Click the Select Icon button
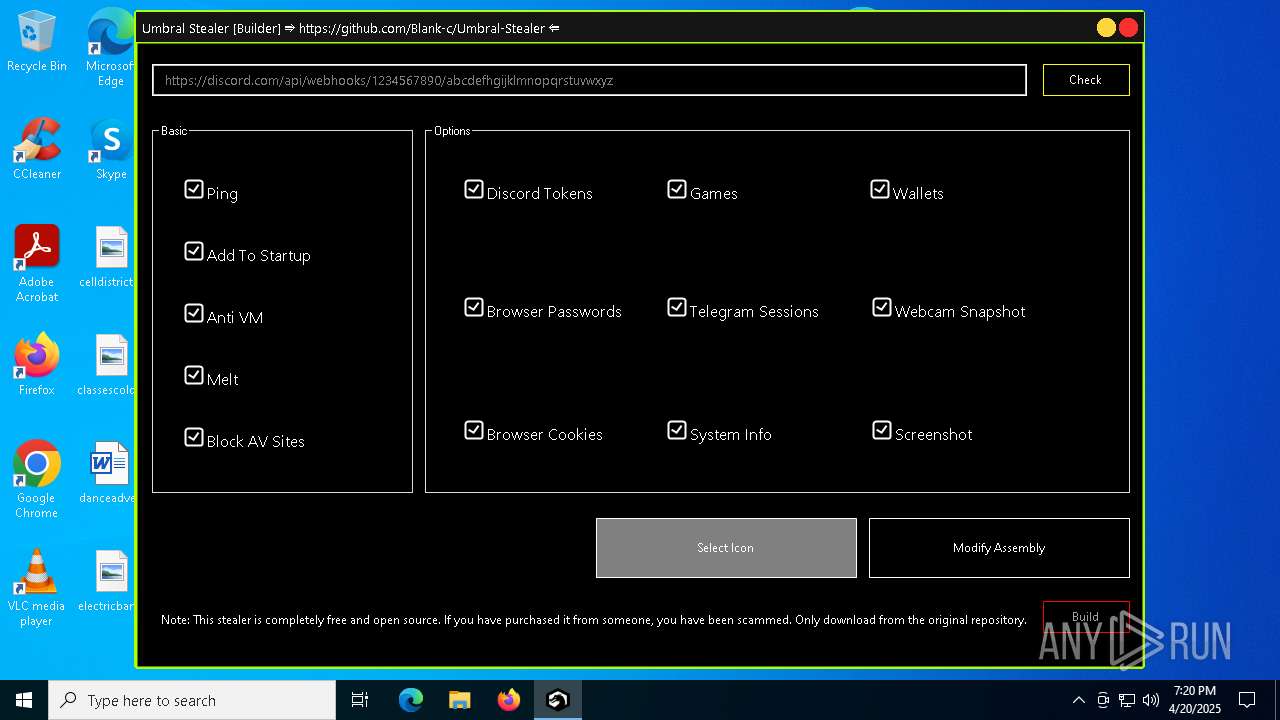 tap(726, 548)
